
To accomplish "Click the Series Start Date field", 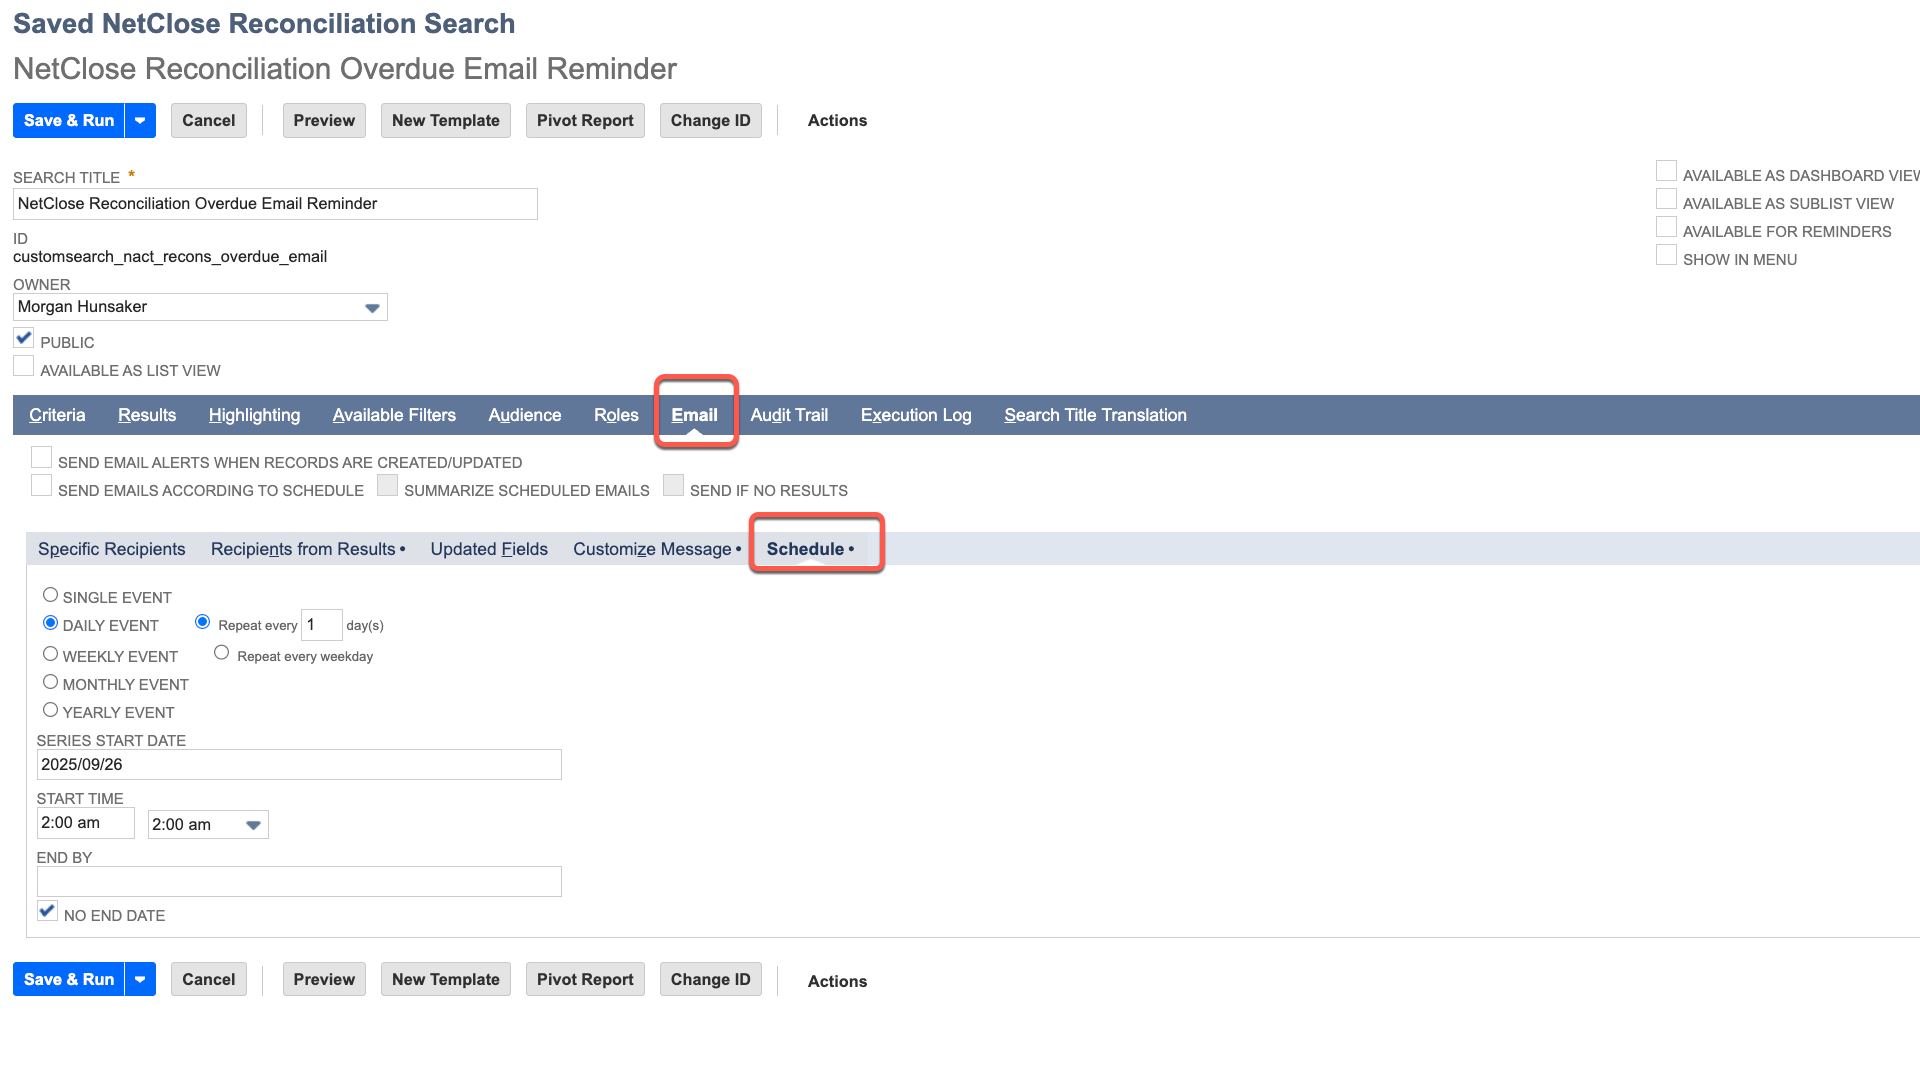I will 298,765.
